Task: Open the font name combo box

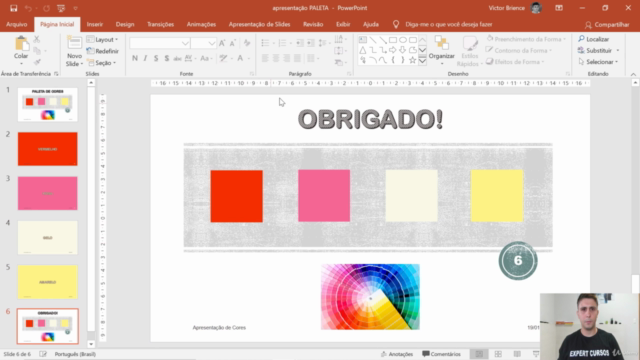Action: [x=160, y=43]
